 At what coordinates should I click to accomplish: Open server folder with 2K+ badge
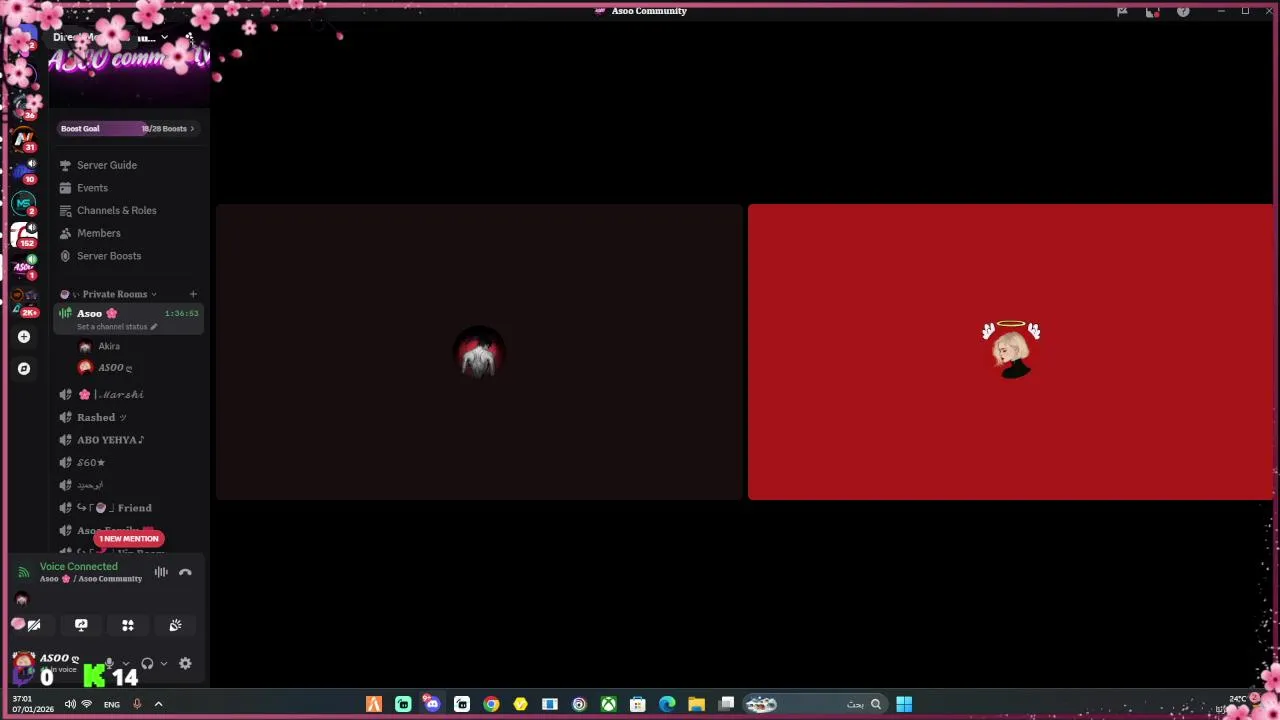[x=24, y=302]
